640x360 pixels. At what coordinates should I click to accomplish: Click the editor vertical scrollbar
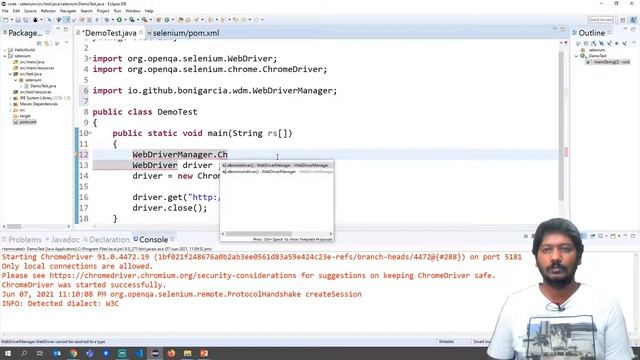click(x=561, y=127)
